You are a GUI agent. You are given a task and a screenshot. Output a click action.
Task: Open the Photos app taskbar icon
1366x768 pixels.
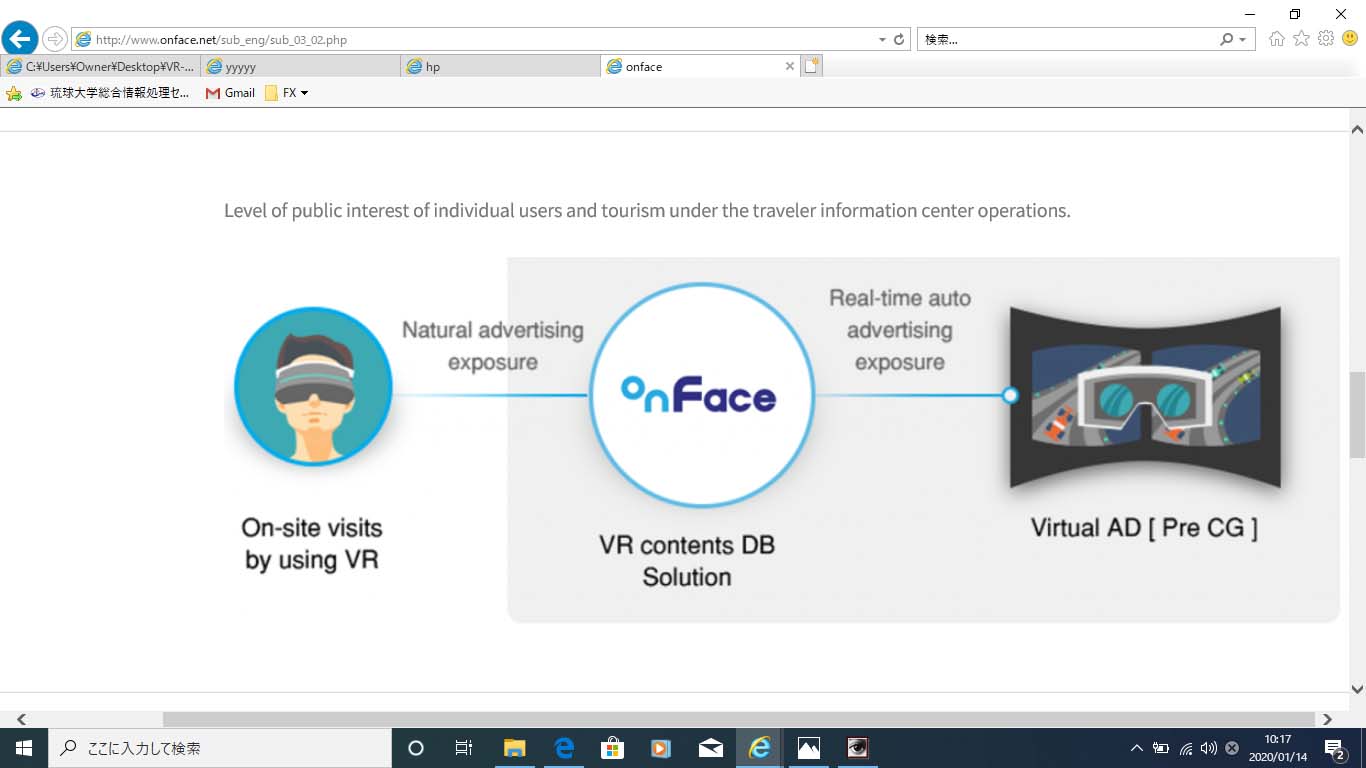coord(809,748)
